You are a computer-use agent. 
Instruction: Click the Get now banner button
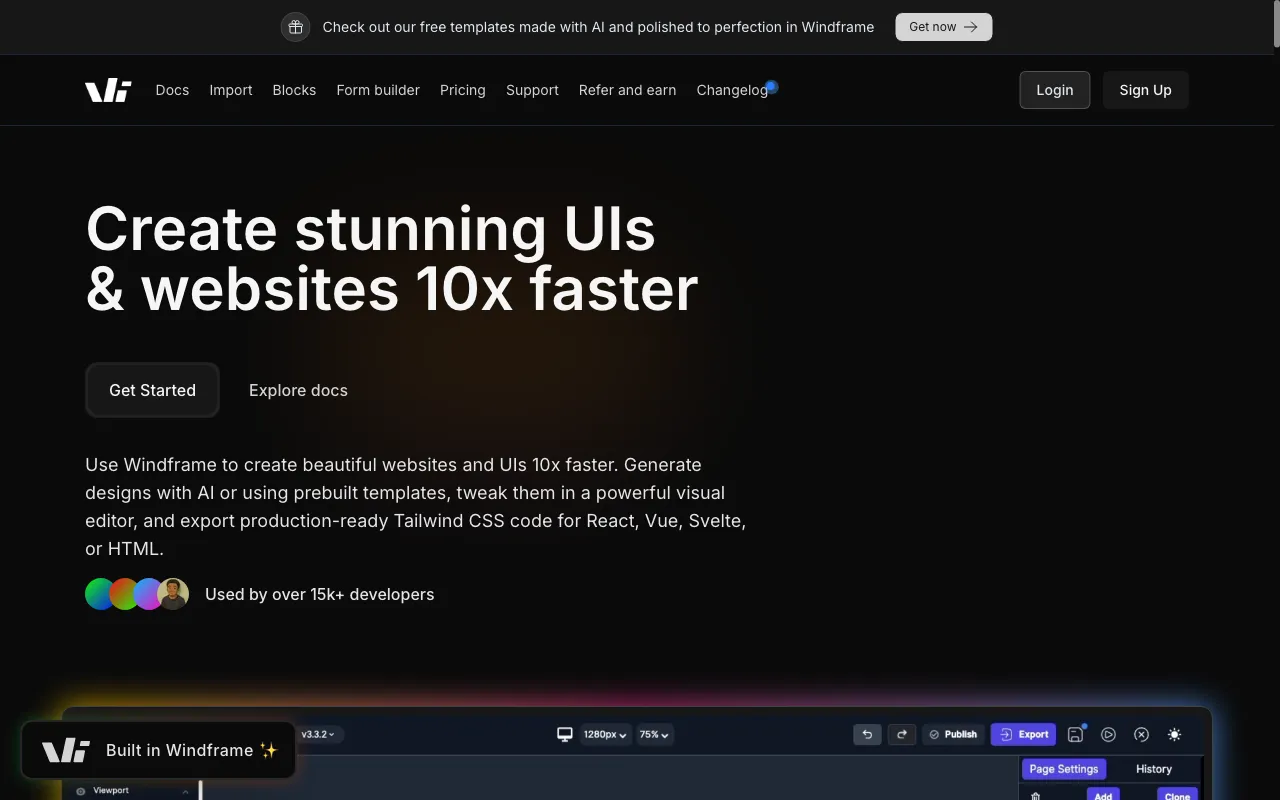[943, 27]
